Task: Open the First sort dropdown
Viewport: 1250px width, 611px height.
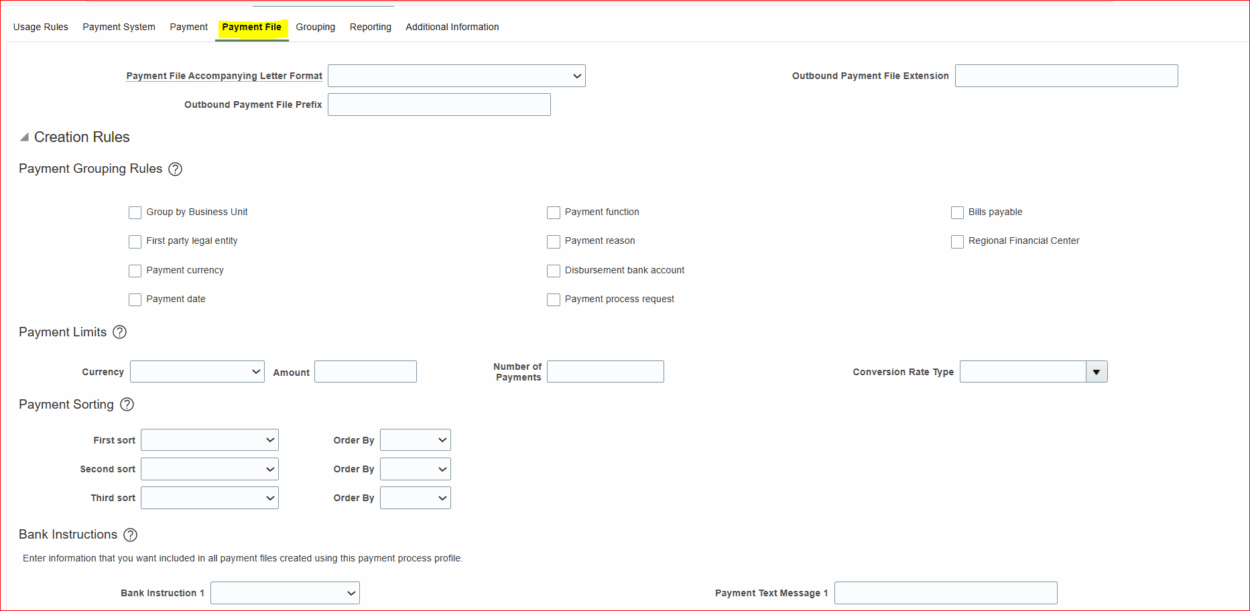Action: pos(209,439)
